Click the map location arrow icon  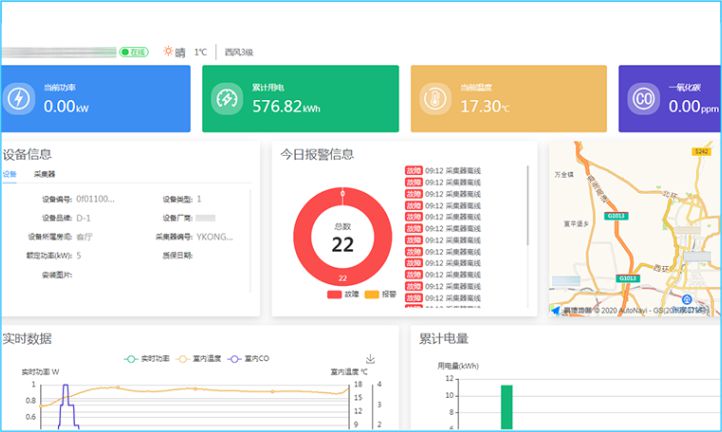point(555,310)
